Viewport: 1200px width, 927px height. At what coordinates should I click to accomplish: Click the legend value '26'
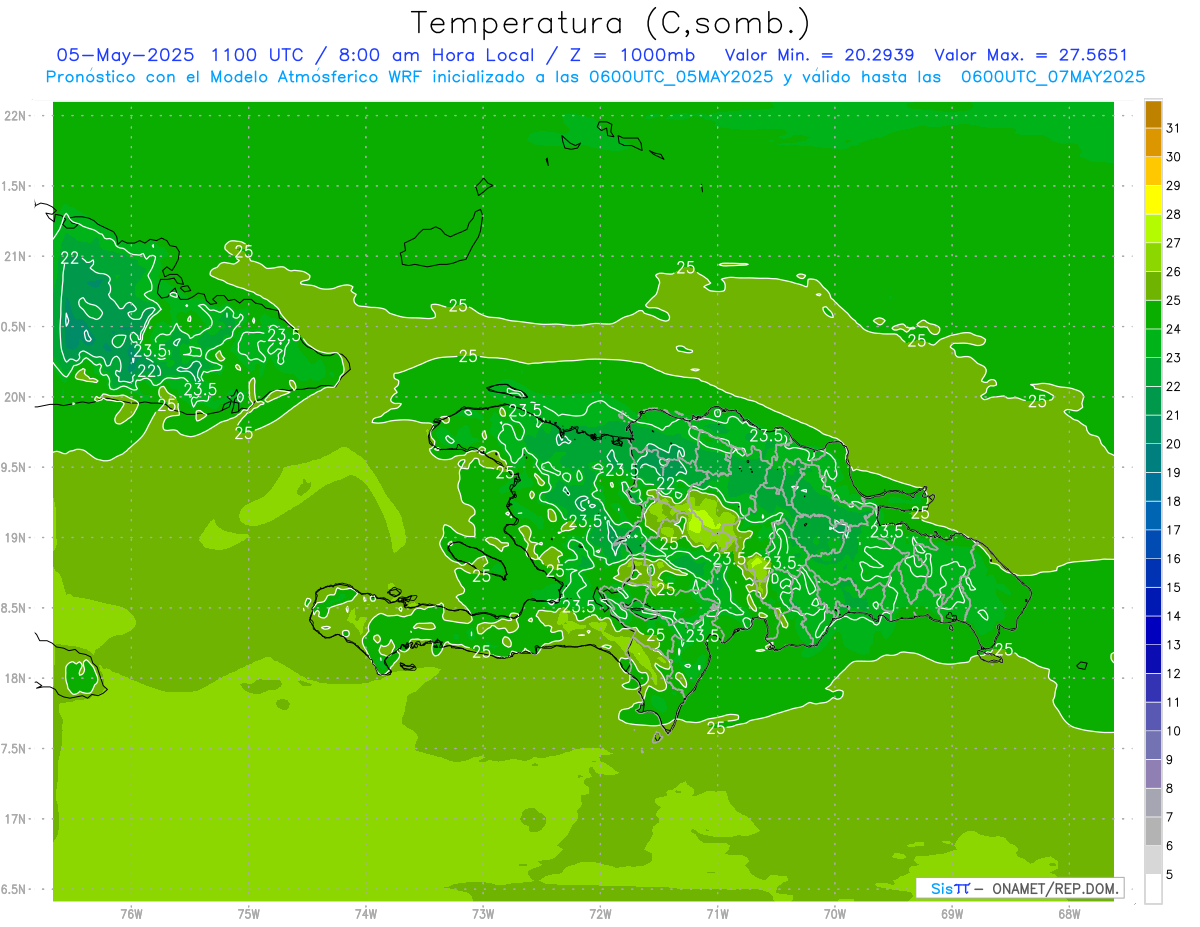[1173, 271]
